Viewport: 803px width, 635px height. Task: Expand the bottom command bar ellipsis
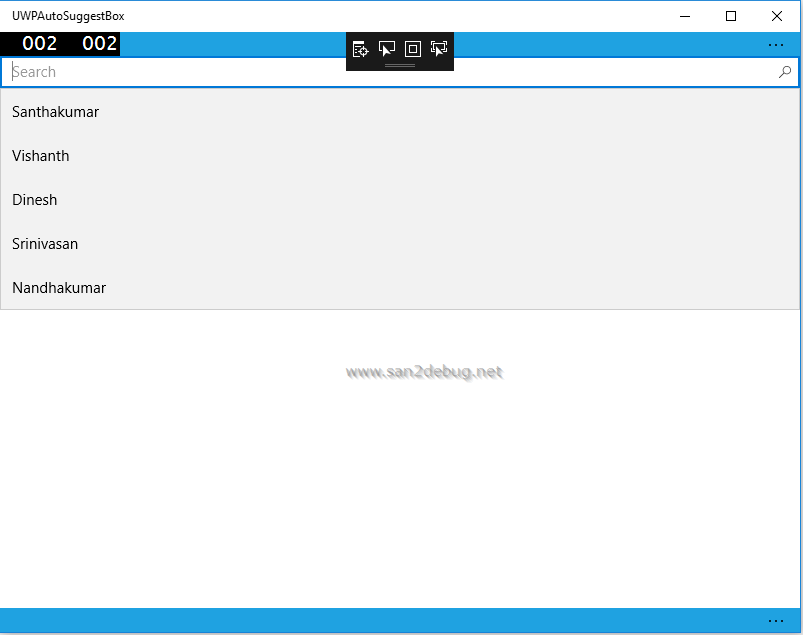pyautogui.click(x=776, y=621)
